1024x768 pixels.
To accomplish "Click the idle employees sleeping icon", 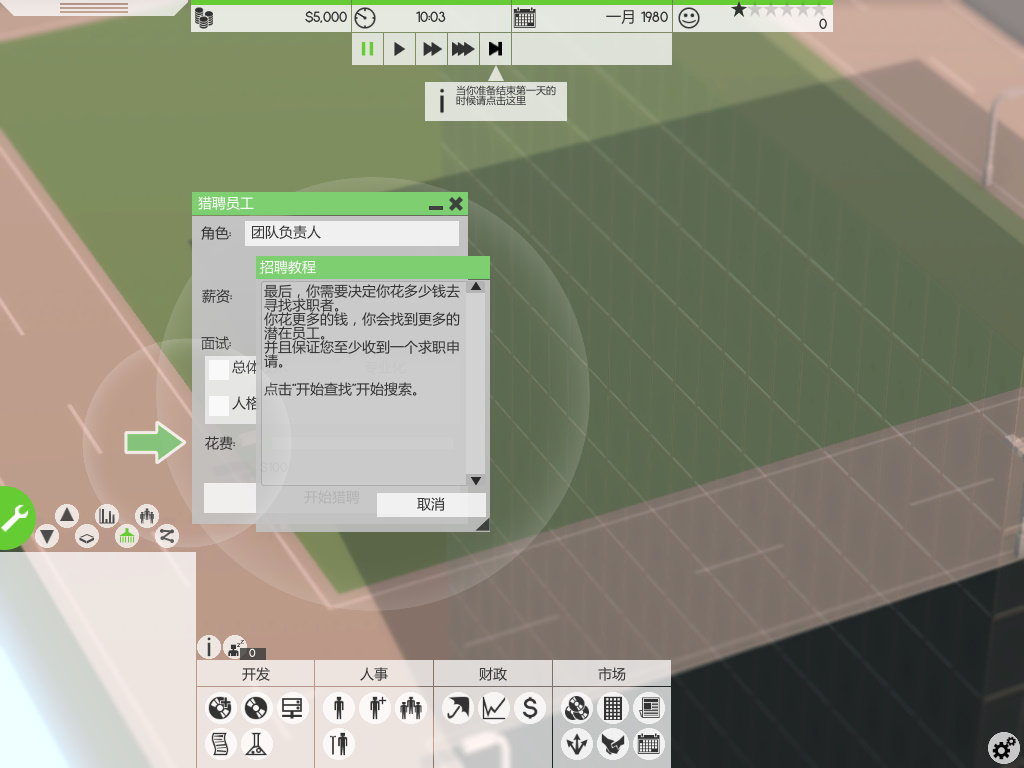I will 234,647.
